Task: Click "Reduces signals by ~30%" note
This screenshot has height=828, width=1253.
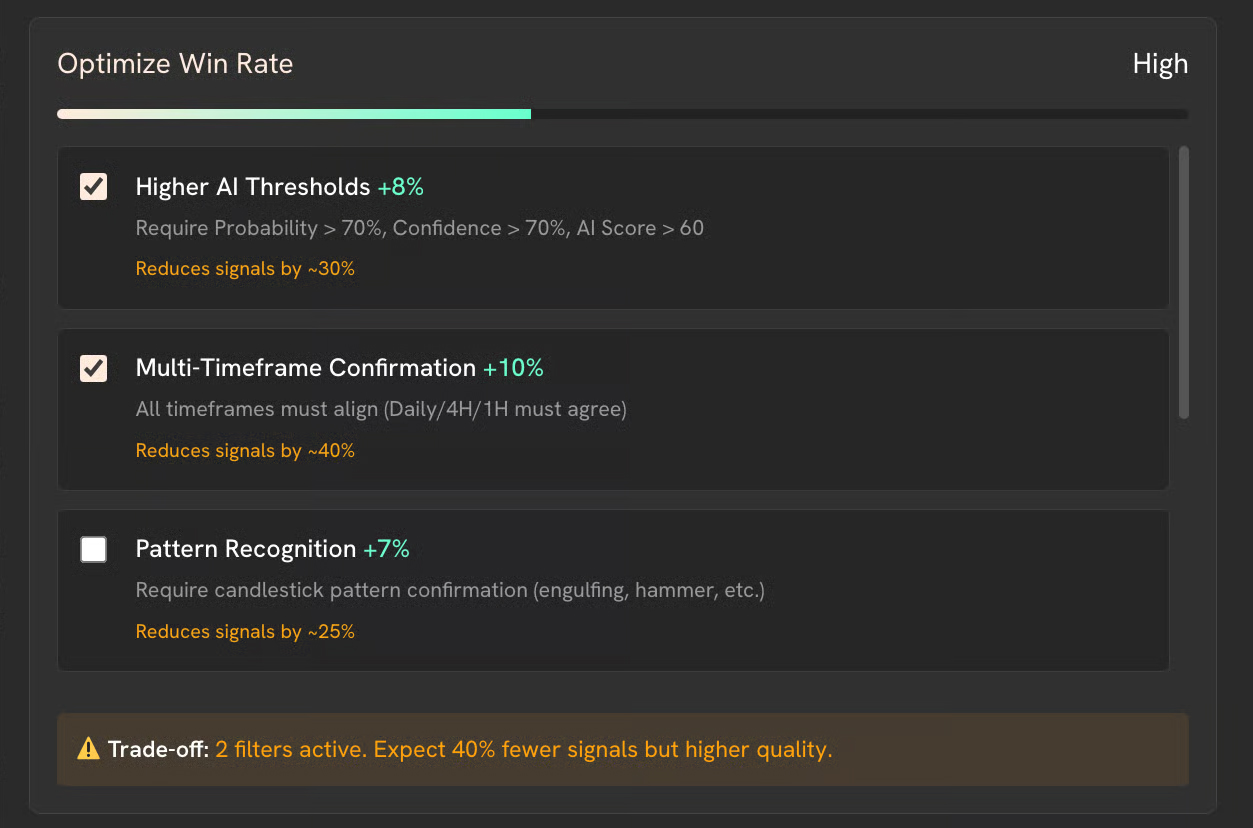Action: [x=245, y=269]
